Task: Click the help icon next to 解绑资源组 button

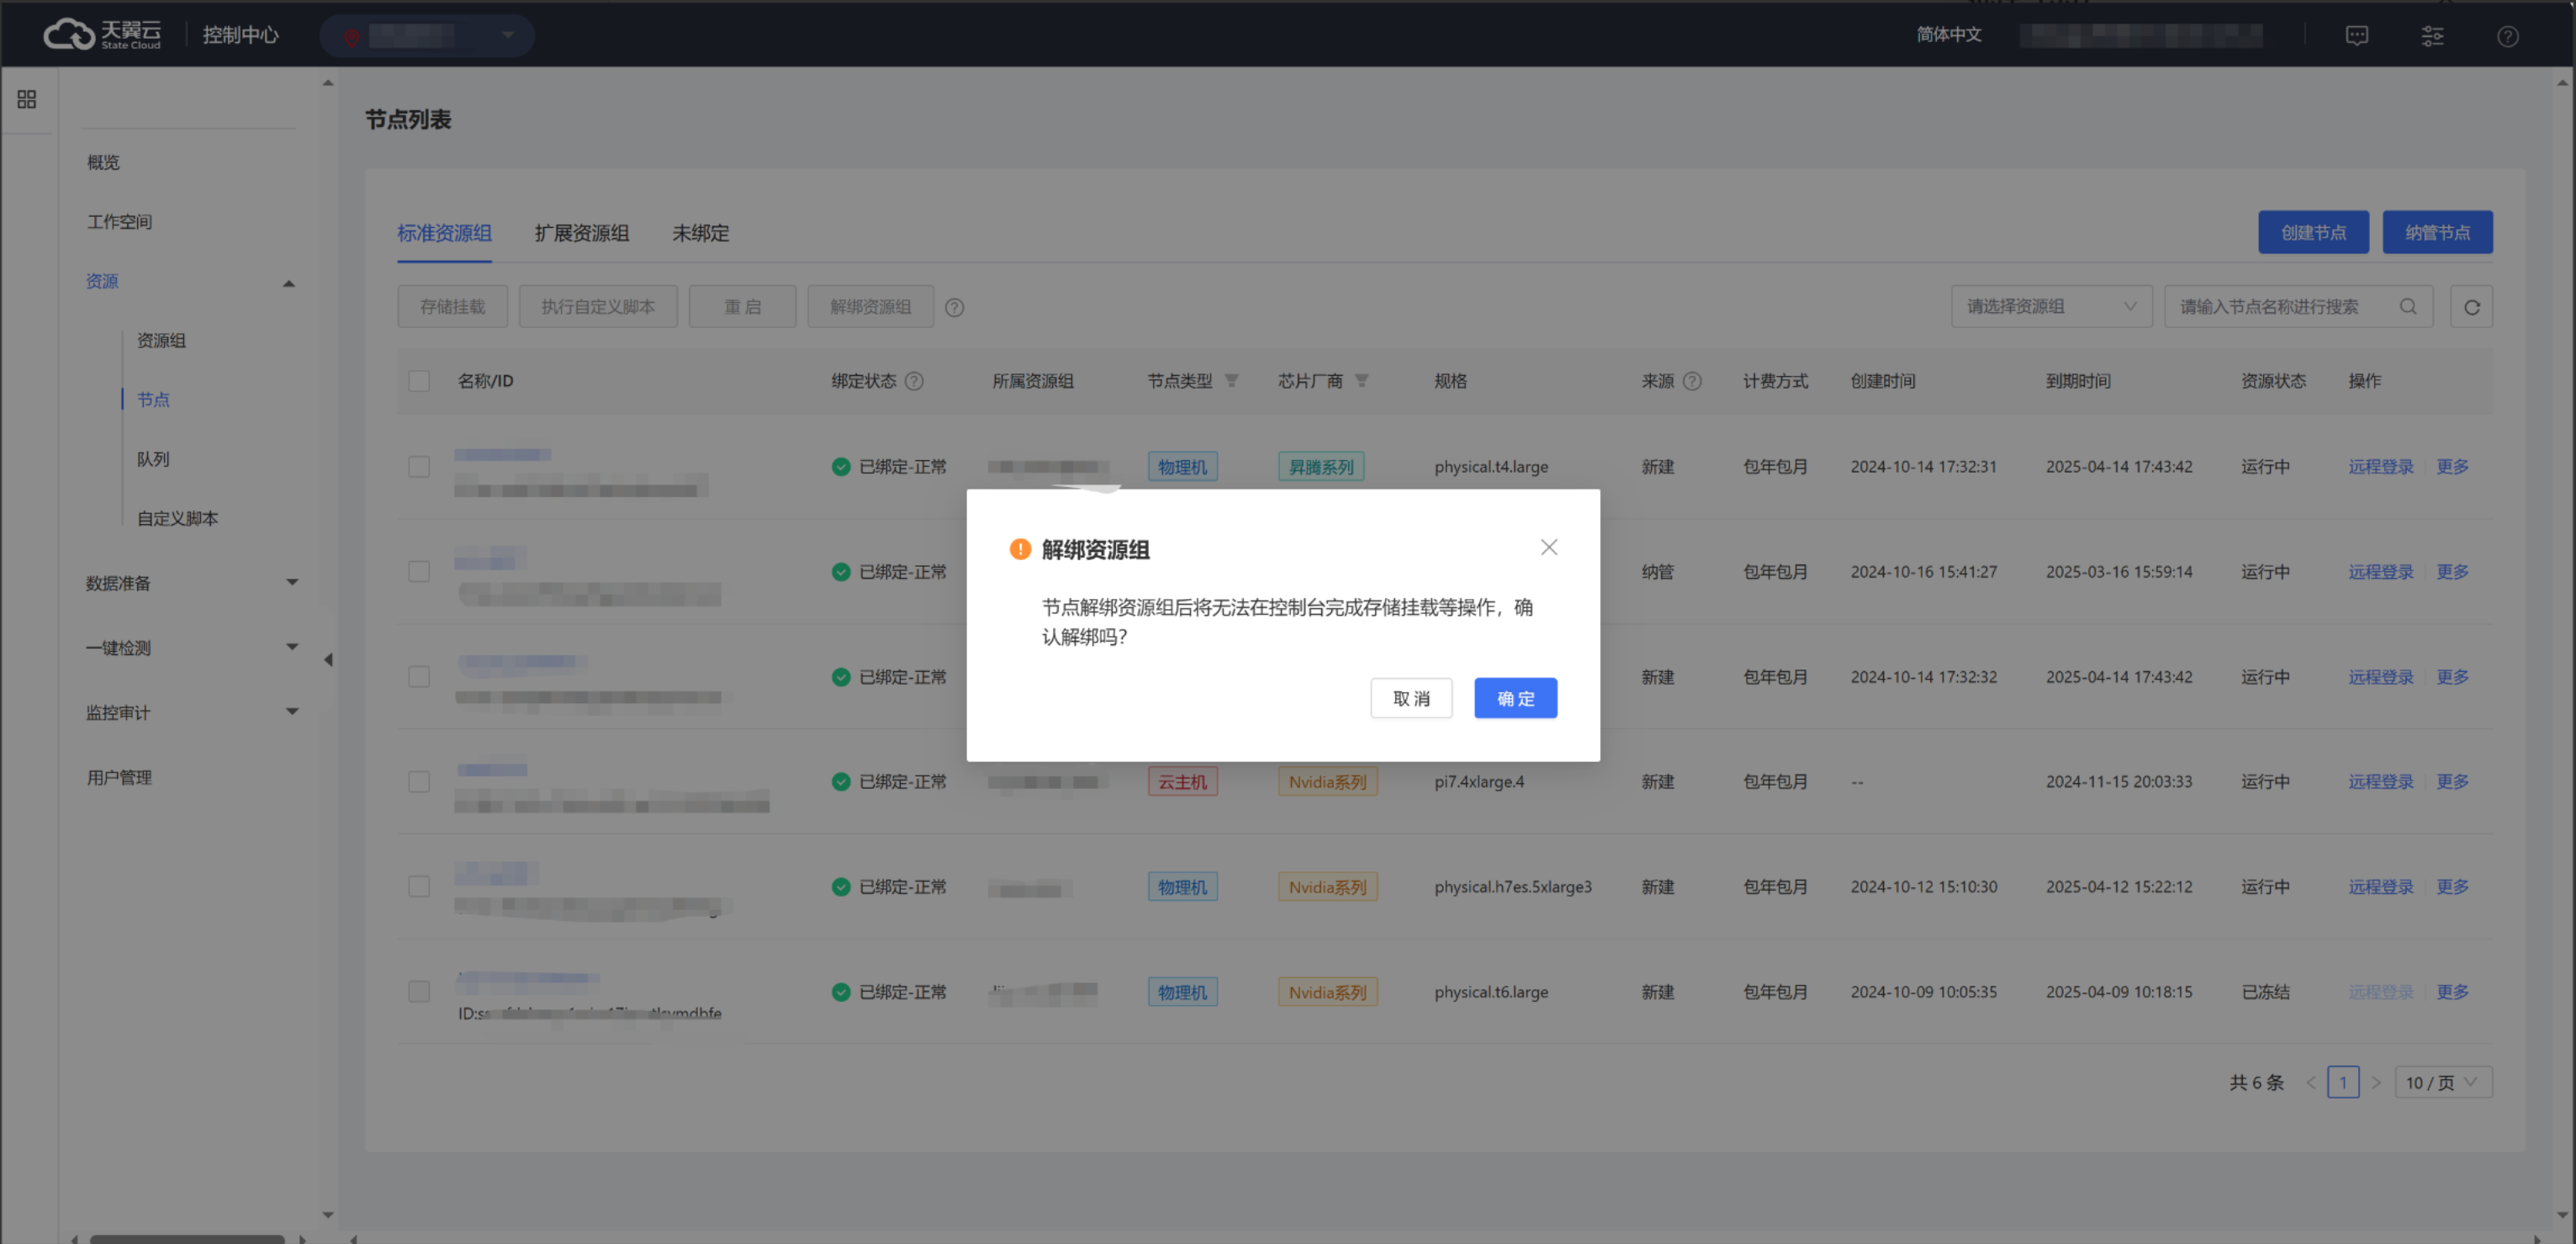Action: click(955, 307)
